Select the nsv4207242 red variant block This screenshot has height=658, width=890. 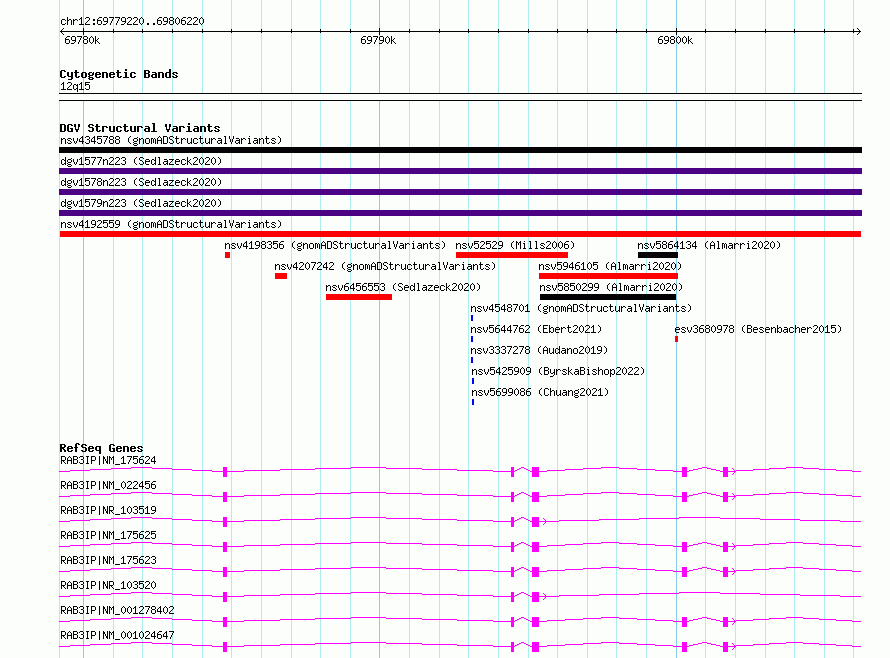point(280,276)
